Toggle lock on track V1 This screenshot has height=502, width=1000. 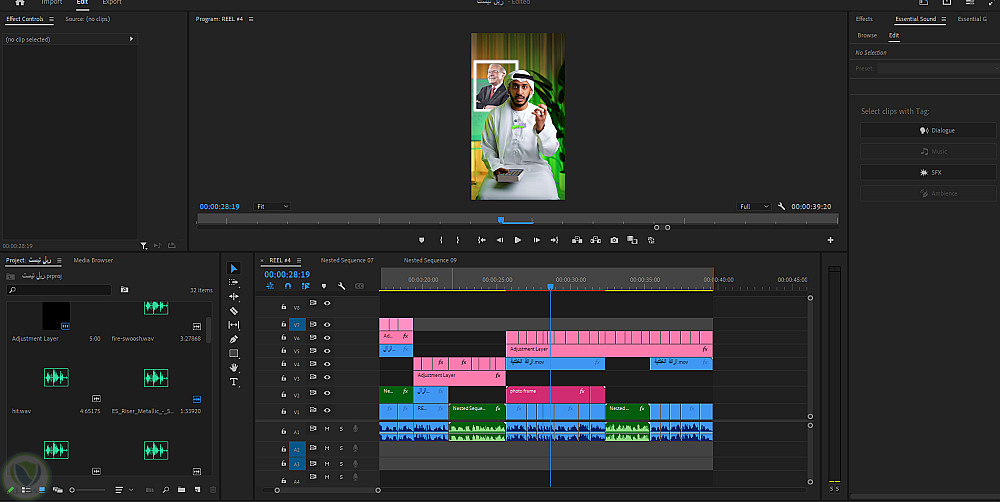coord(284,411)
